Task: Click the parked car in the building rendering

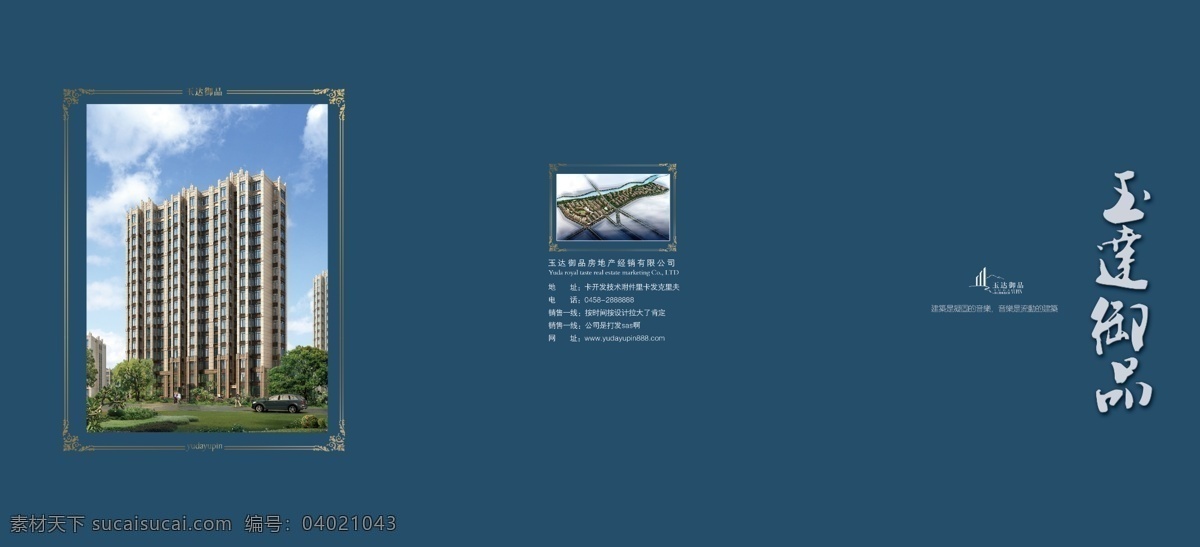Action: coord(279,403)
